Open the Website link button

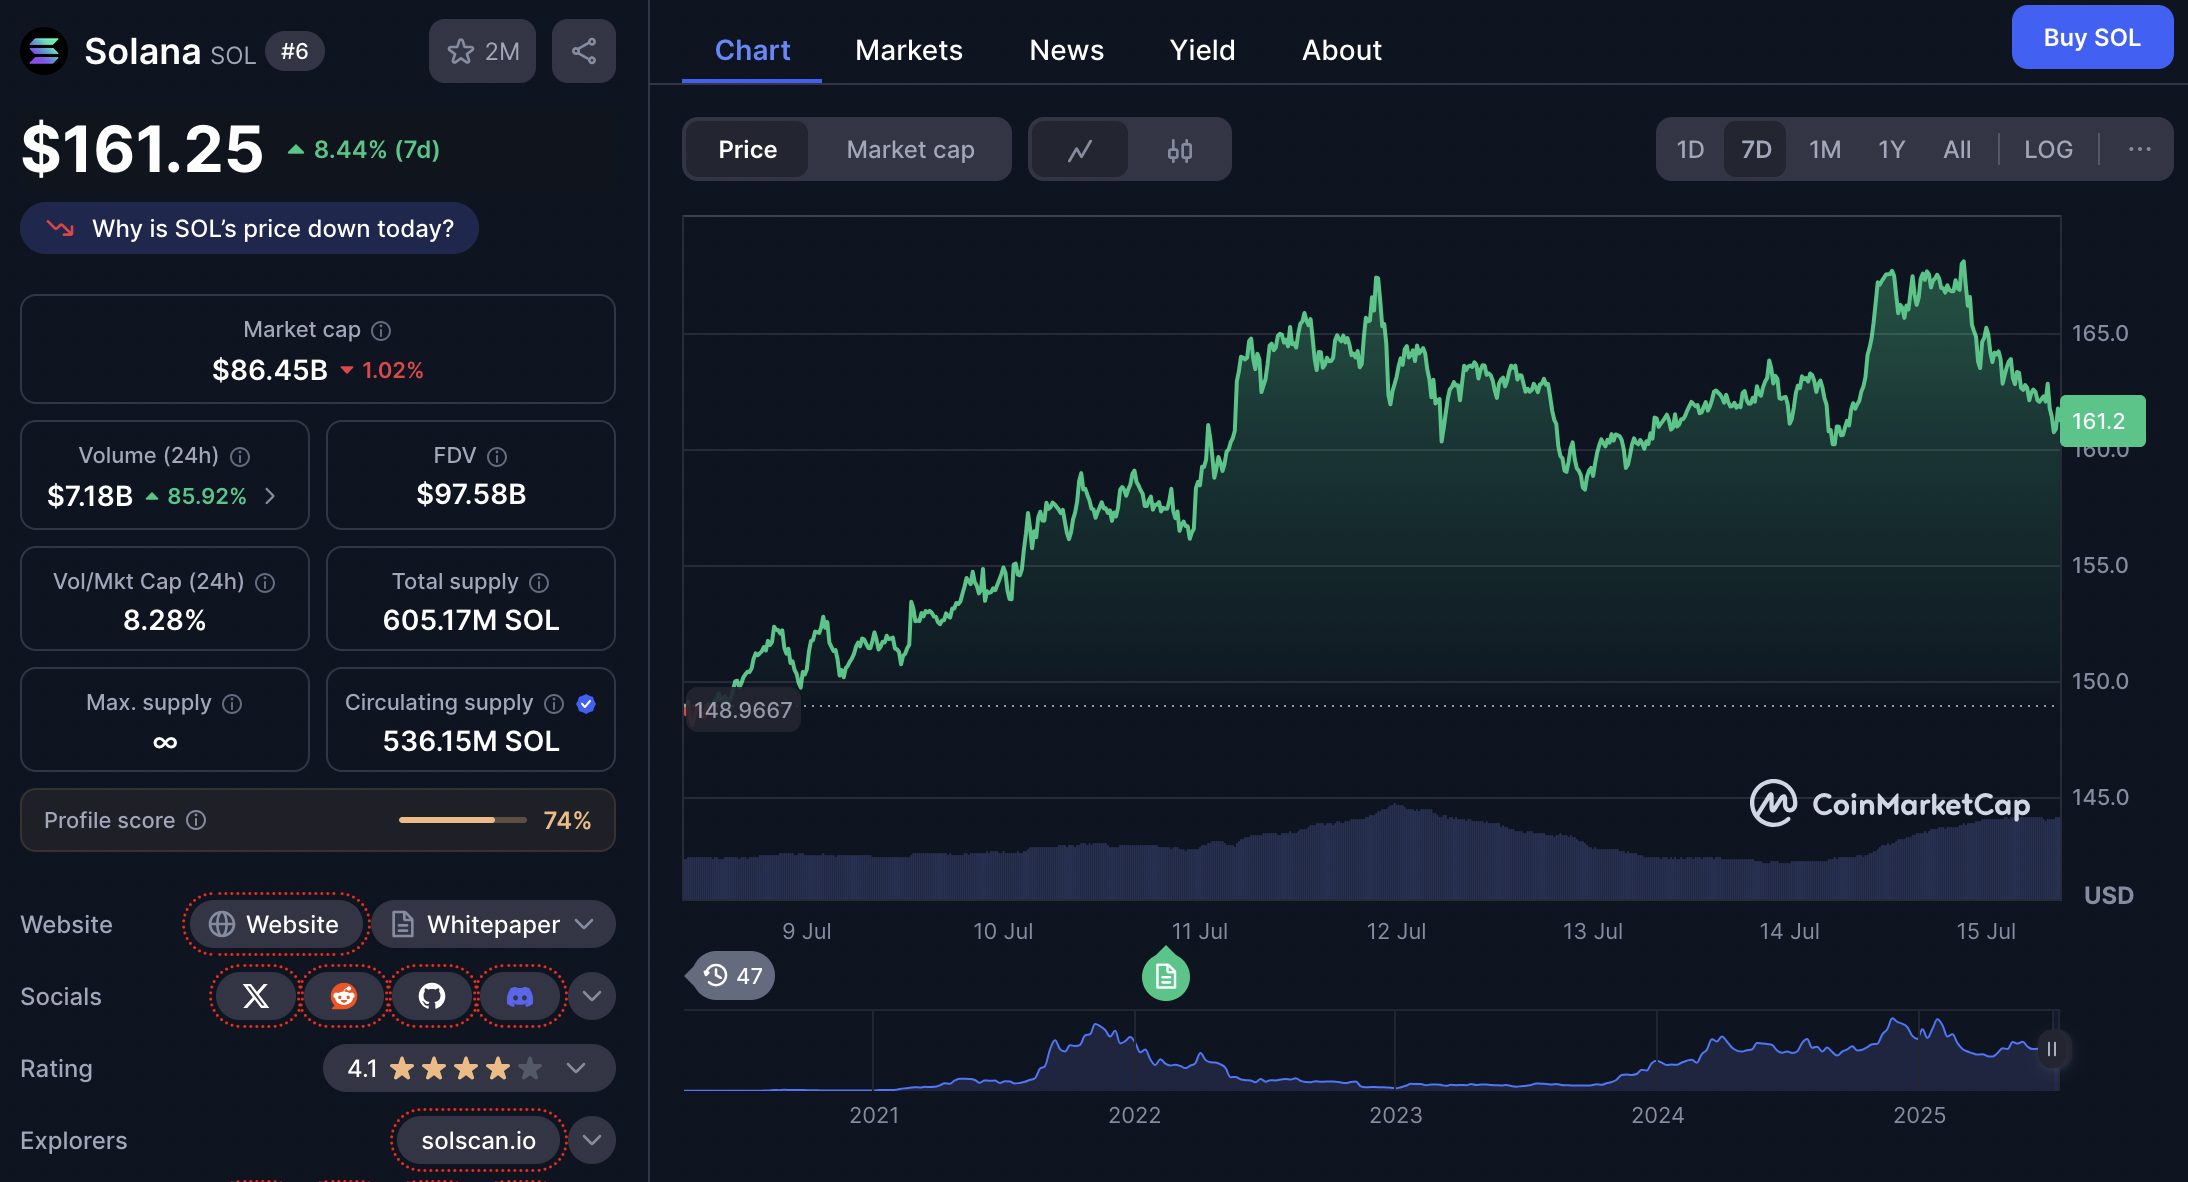[274, 924]
